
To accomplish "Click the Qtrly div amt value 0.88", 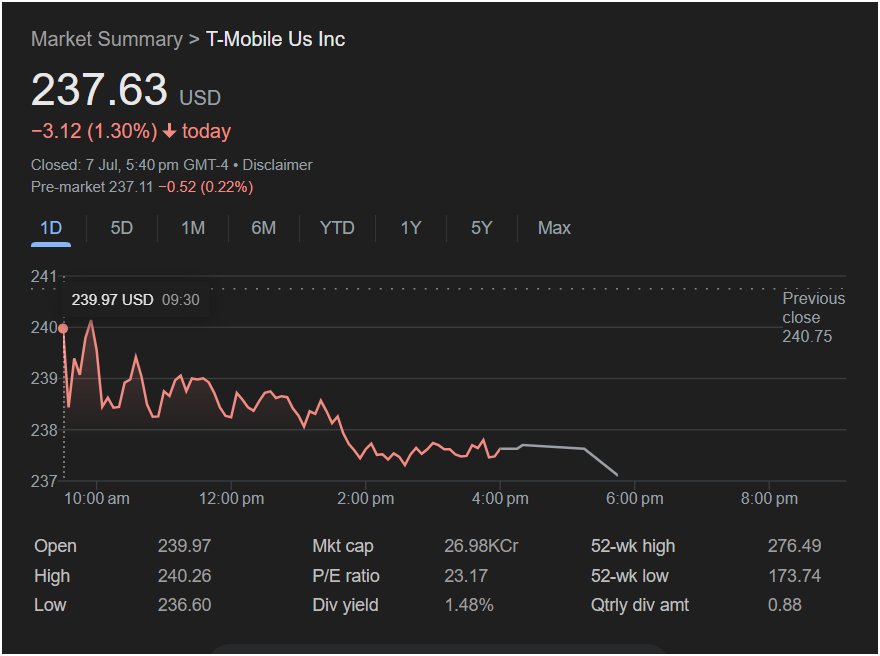I will 785,605.
